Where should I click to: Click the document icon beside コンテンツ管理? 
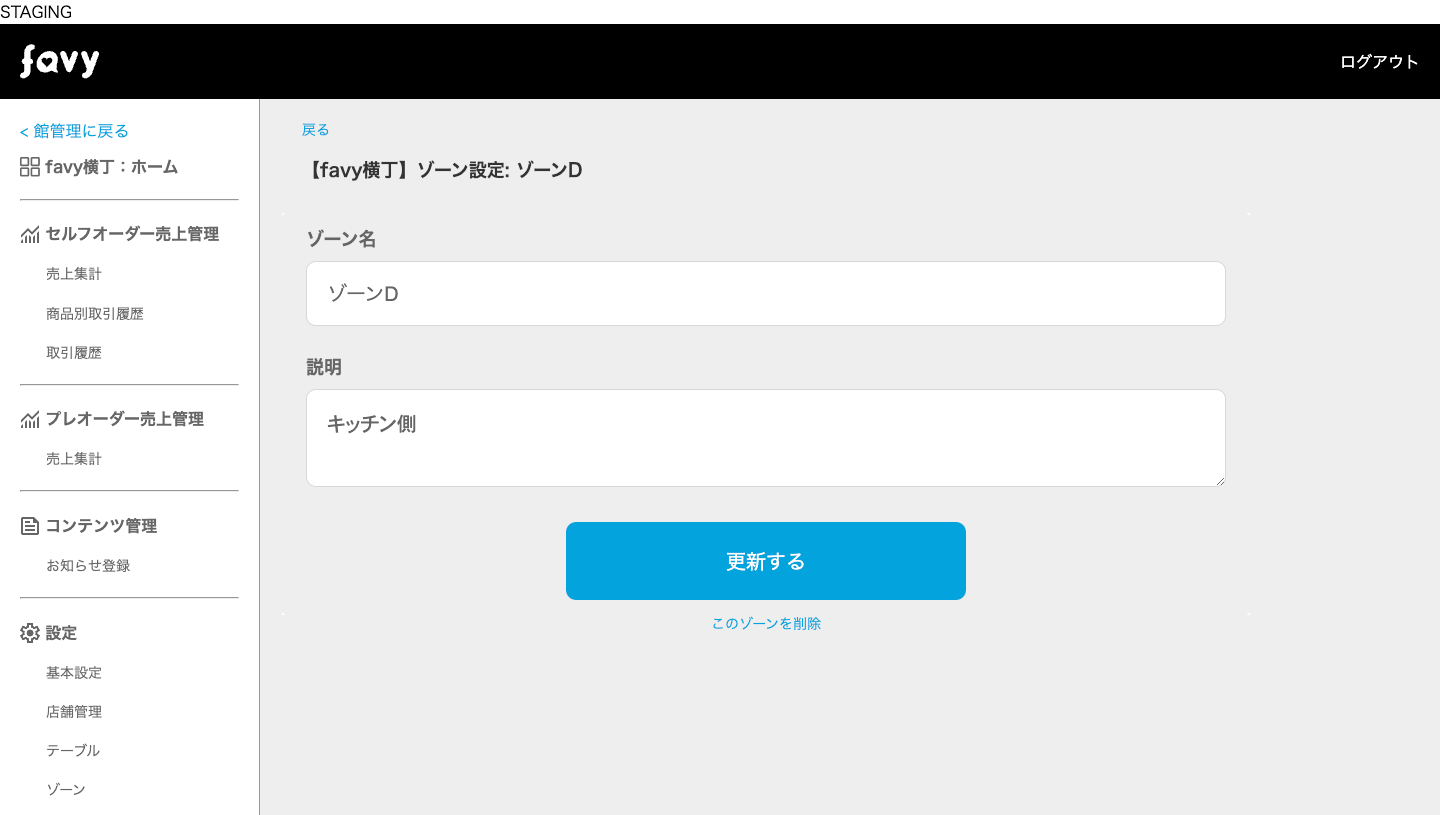(x=30, y=526)
